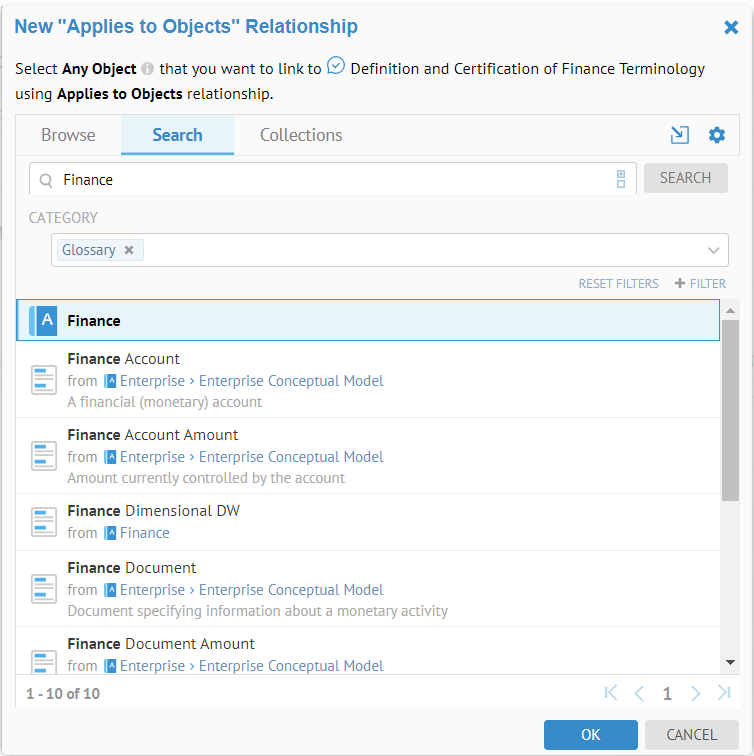Click the pop-out arrow icon near gear
This screenshot has width=754, height=756.
(x=680, y=135)
